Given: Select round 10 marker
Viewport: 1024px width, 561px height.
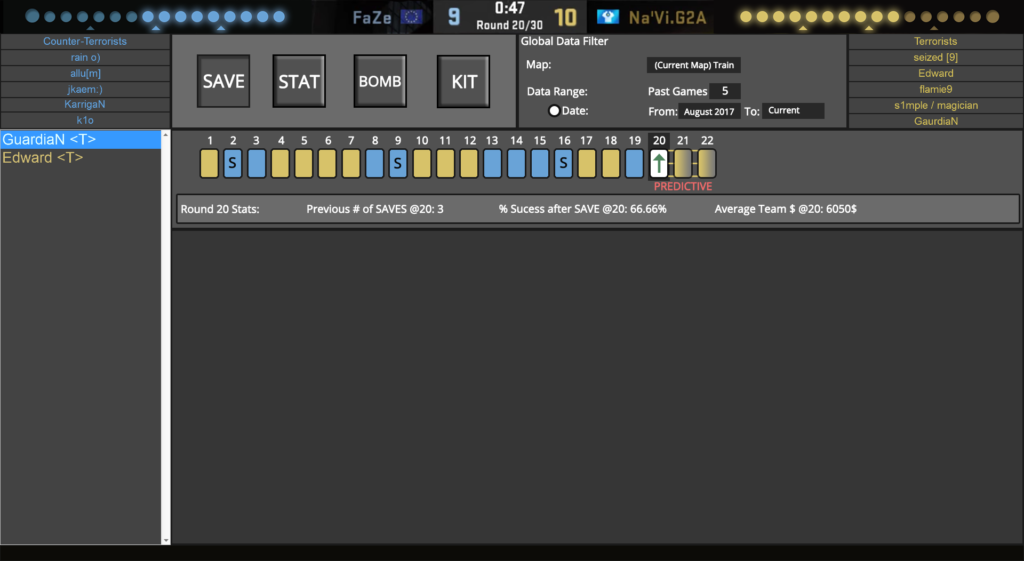Looking at the screenshot, I should click(x=422, y=163).
